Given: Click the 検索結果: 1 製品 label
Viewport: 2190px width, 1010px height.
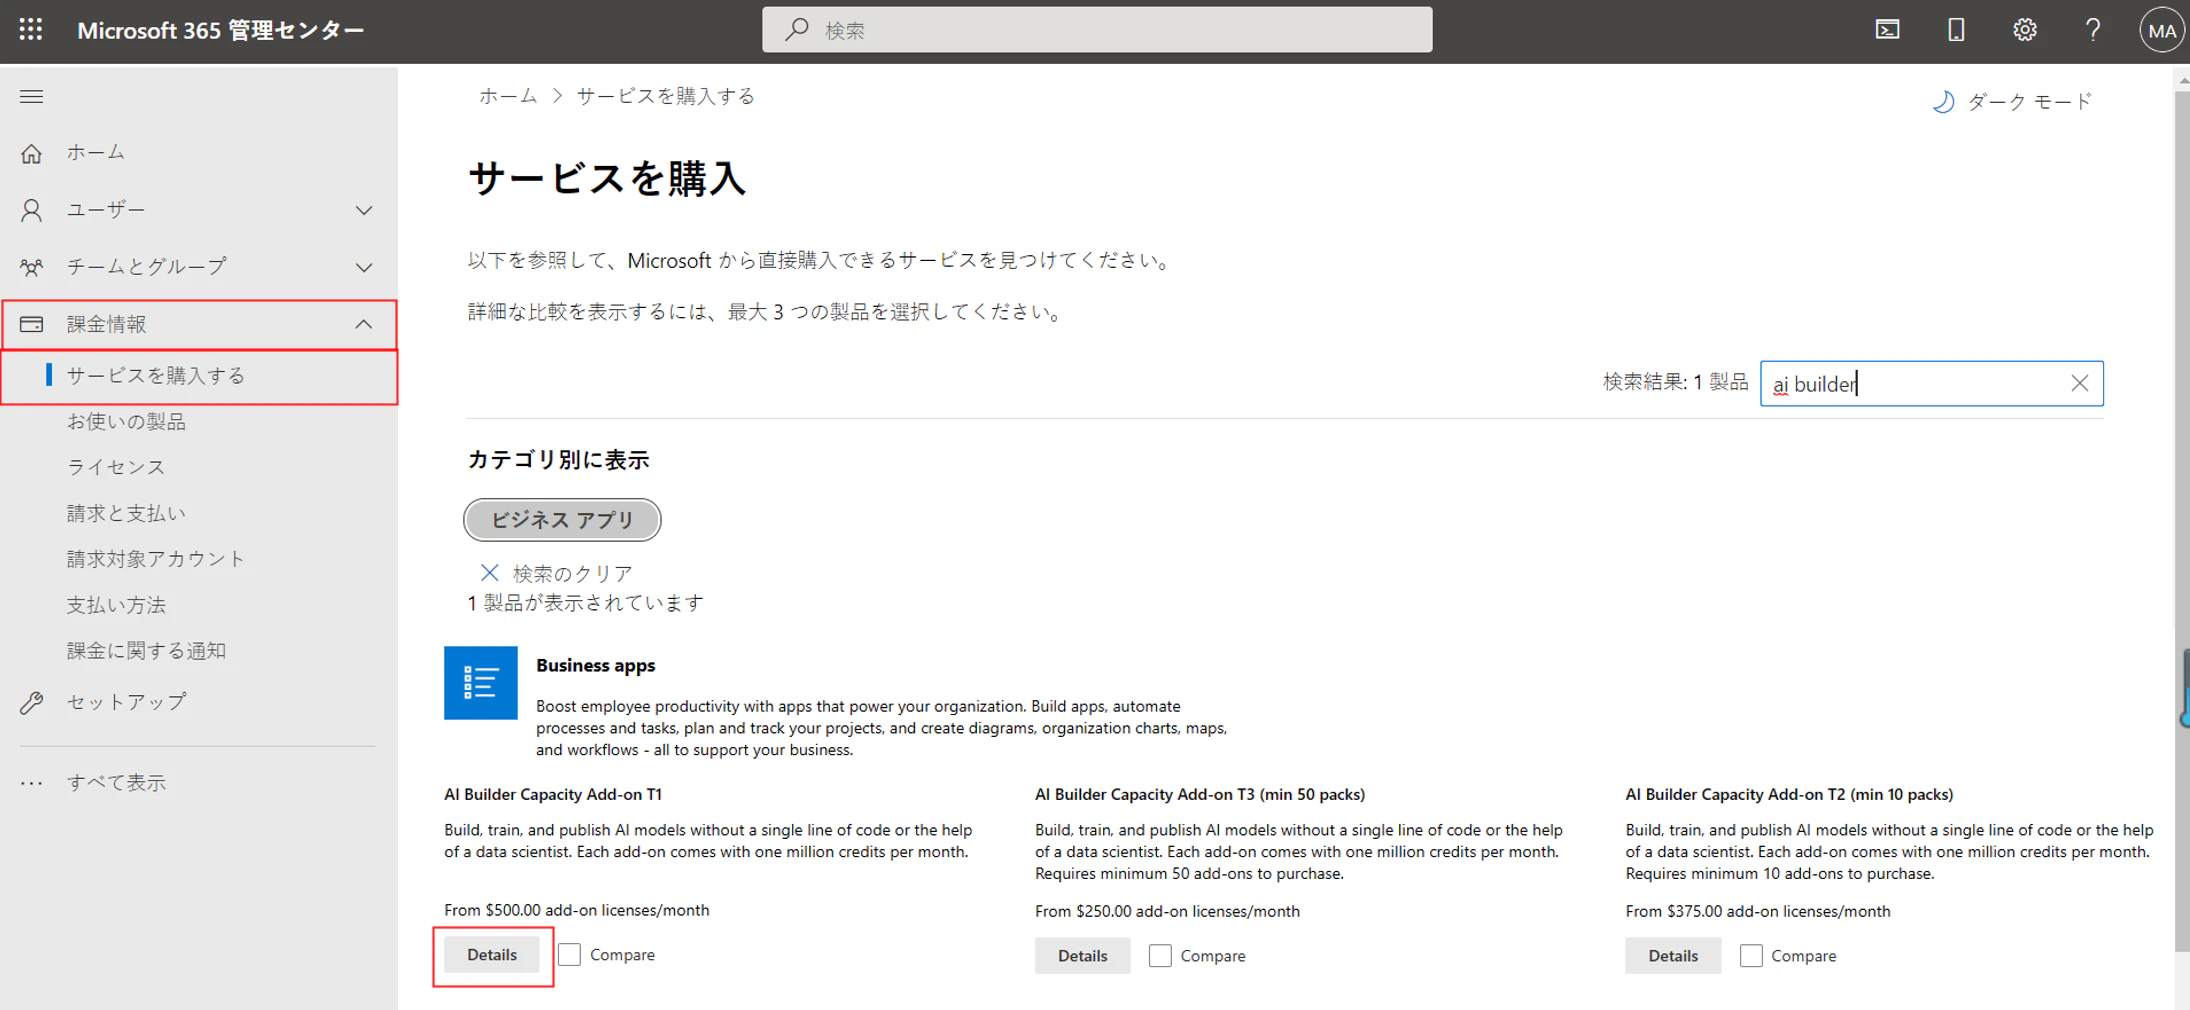Looking at the screenshot, I should point(1676,382).
